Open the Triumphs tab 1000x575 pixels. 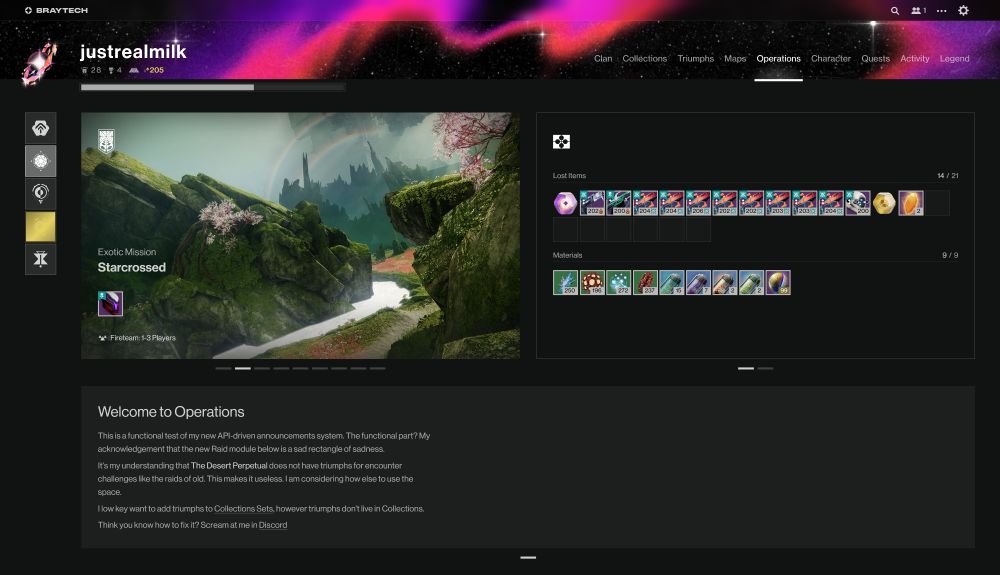(696, 59)
